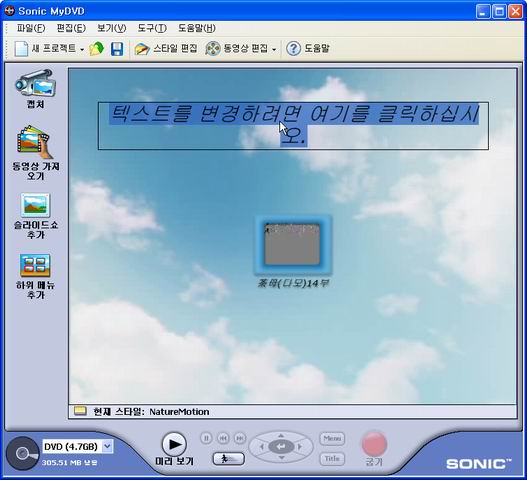This screenshot has width=527, height=480.
Task: Click the red 굽기 burn button
Action: coord(374,444)
